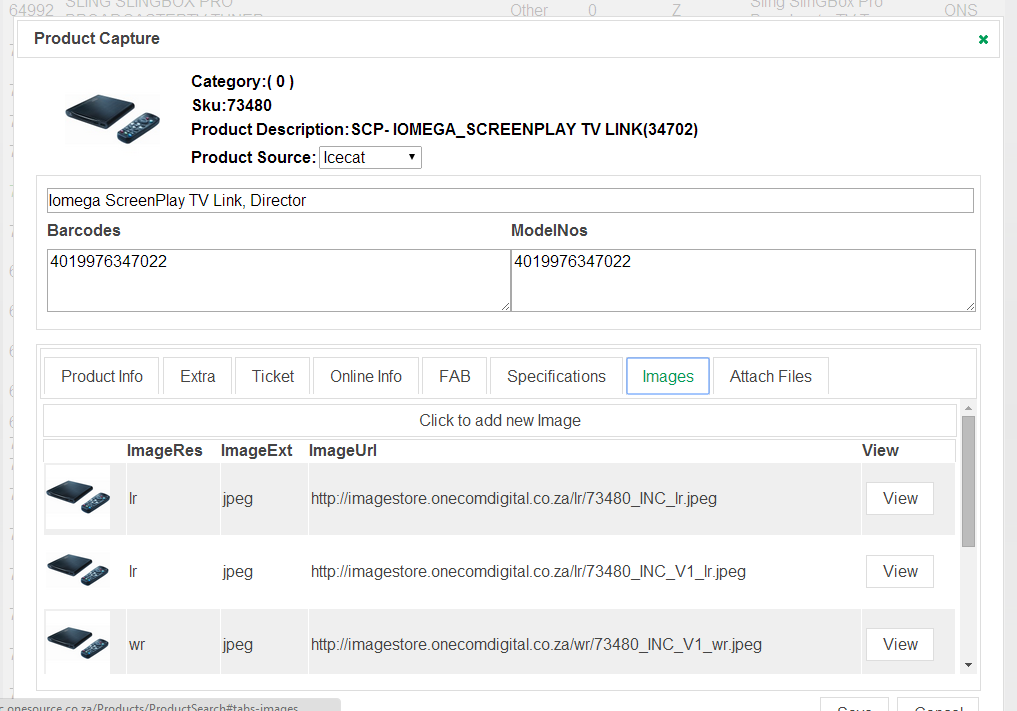
Task: Click the URL ending 73480_INC_V1_wr.jpeg
Action: (536, 644)
